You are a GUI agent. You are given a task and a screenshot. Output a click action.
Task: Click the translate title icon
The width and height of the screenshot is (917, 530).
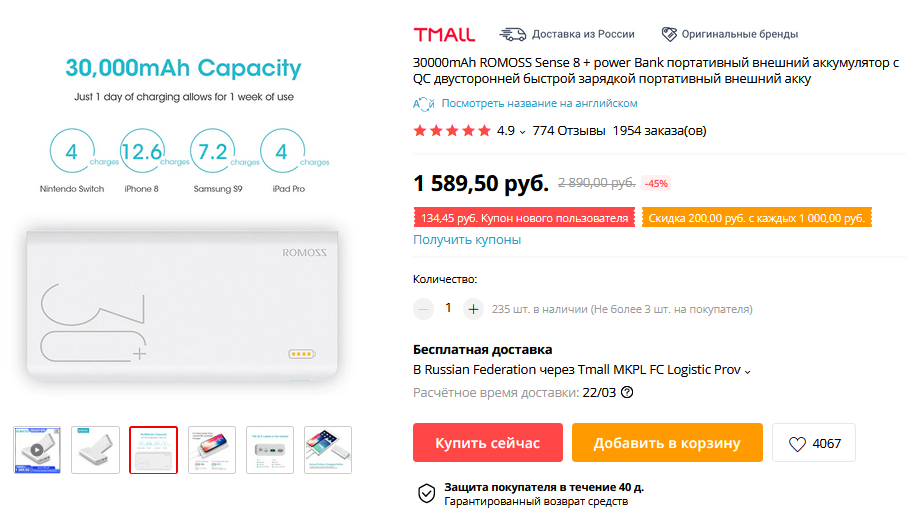pyautogui.click(x=424, y=104)
